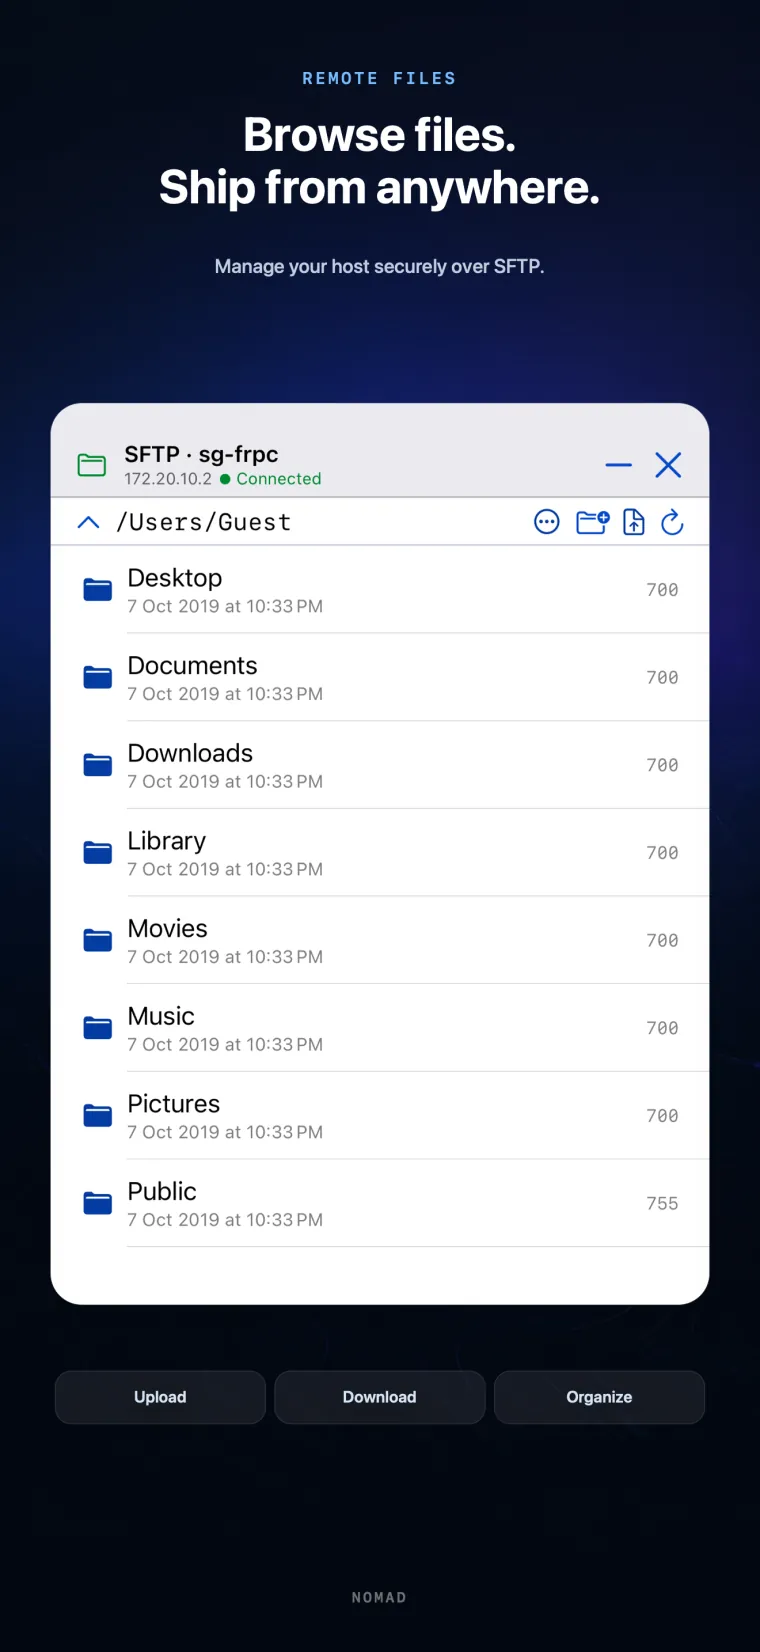760x1652 pixels.
Task: Click the modified date under Library
Action: click(225, 869)
